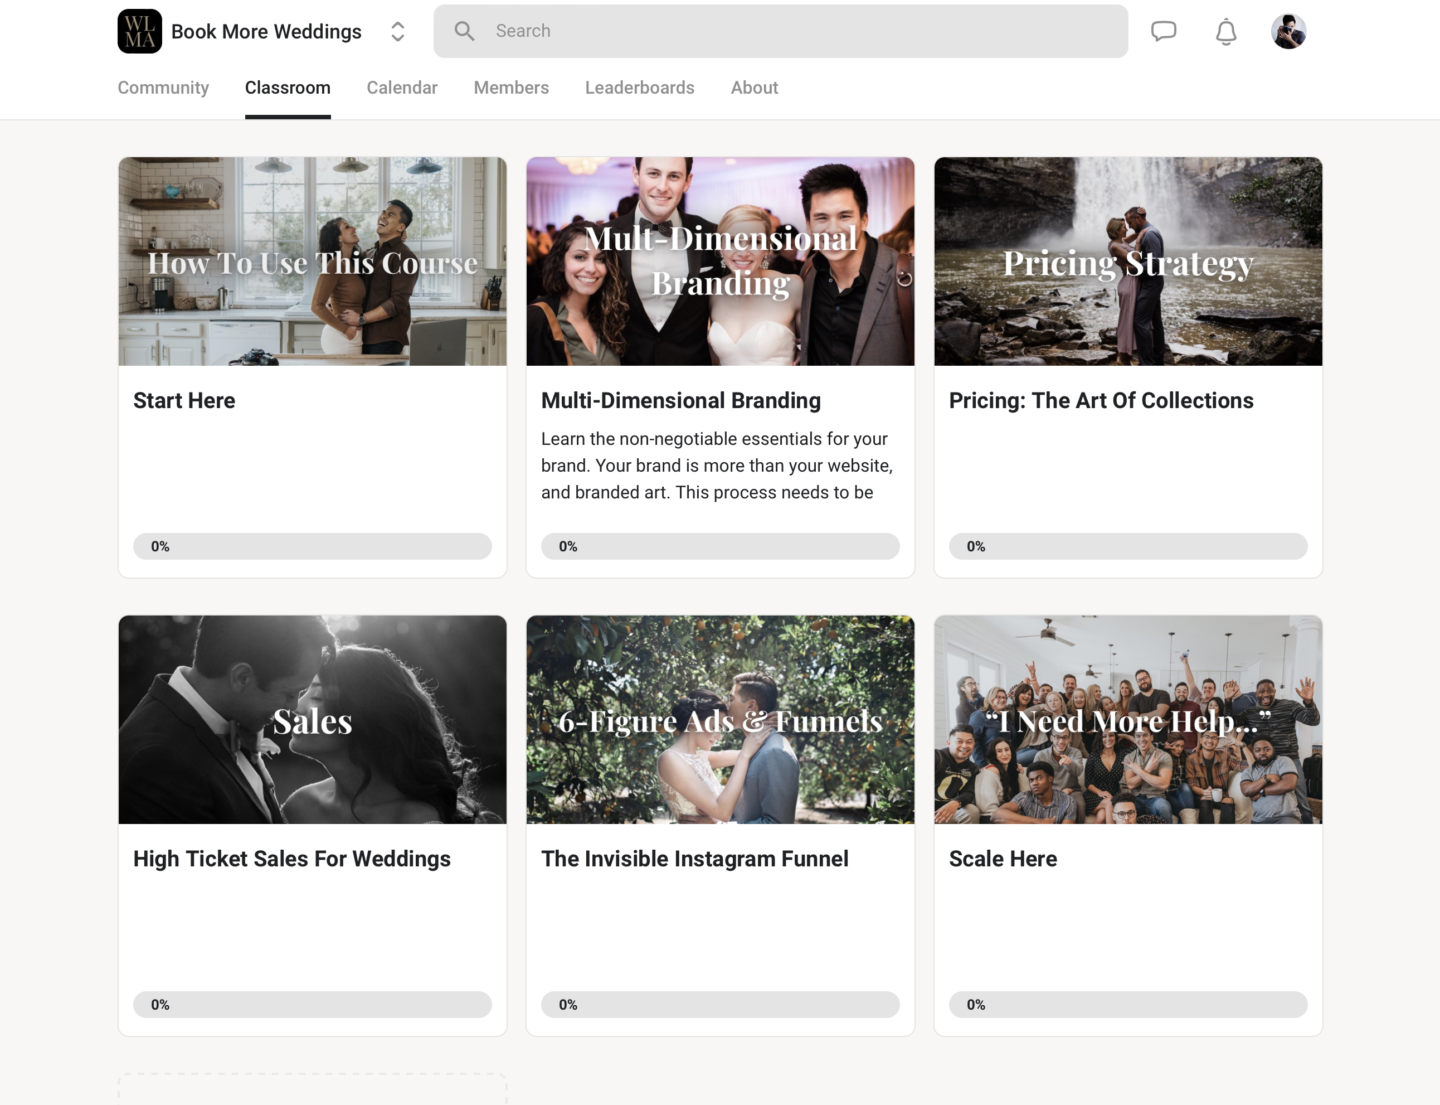Go to the Members tab
This screenshot has height=1105, width=1440.
coord(511,88)
